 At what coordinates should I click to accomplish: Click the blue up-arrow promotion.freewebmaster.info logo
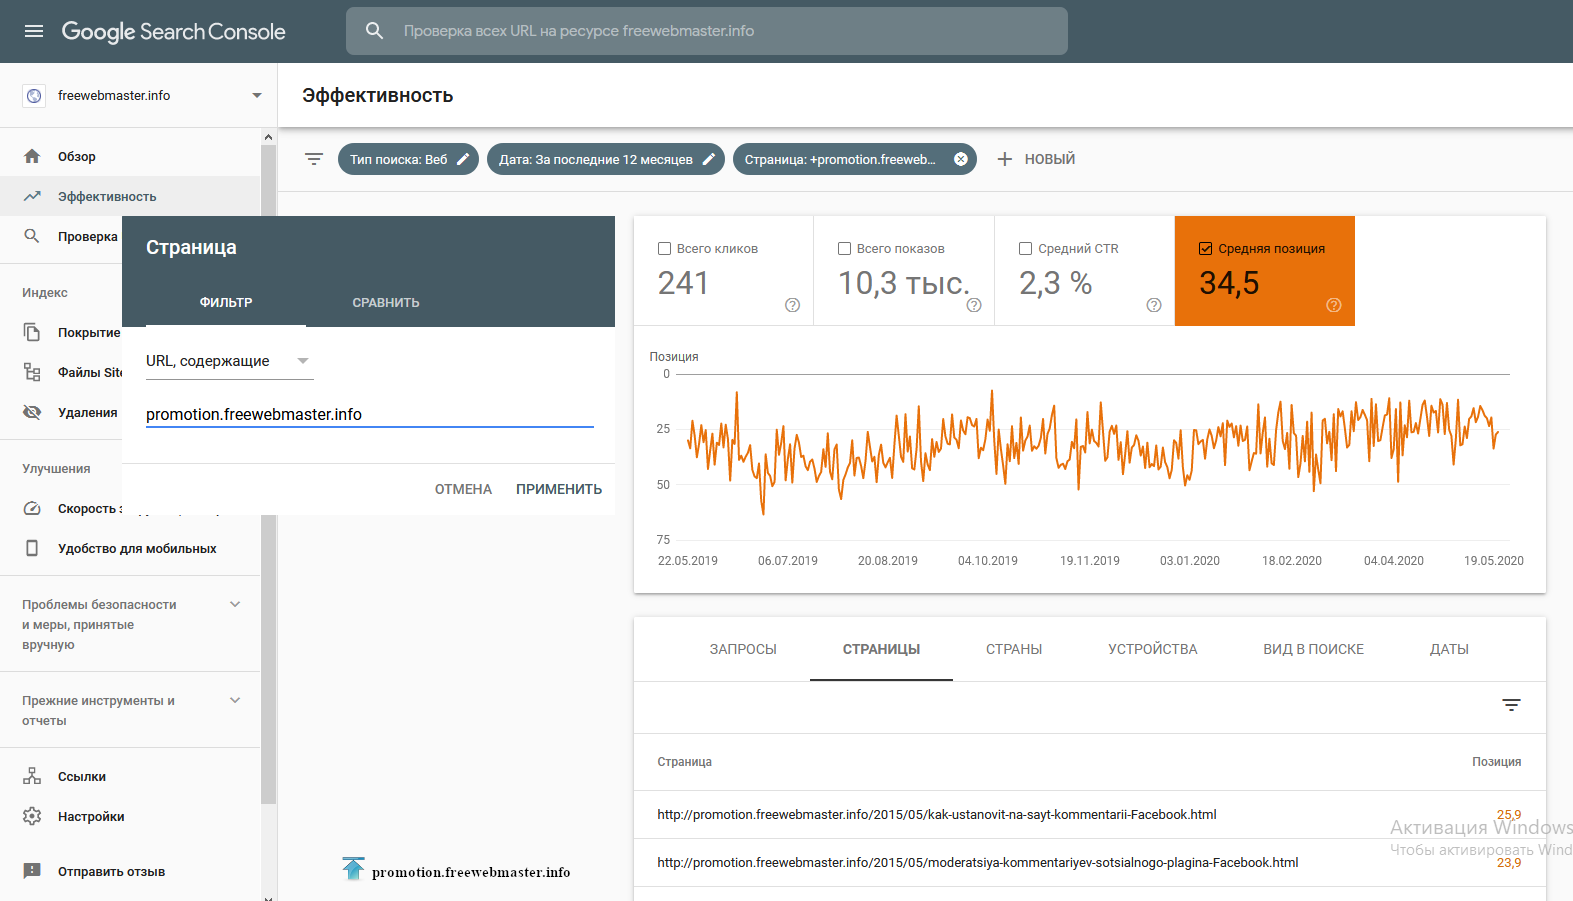coord(353,869)
